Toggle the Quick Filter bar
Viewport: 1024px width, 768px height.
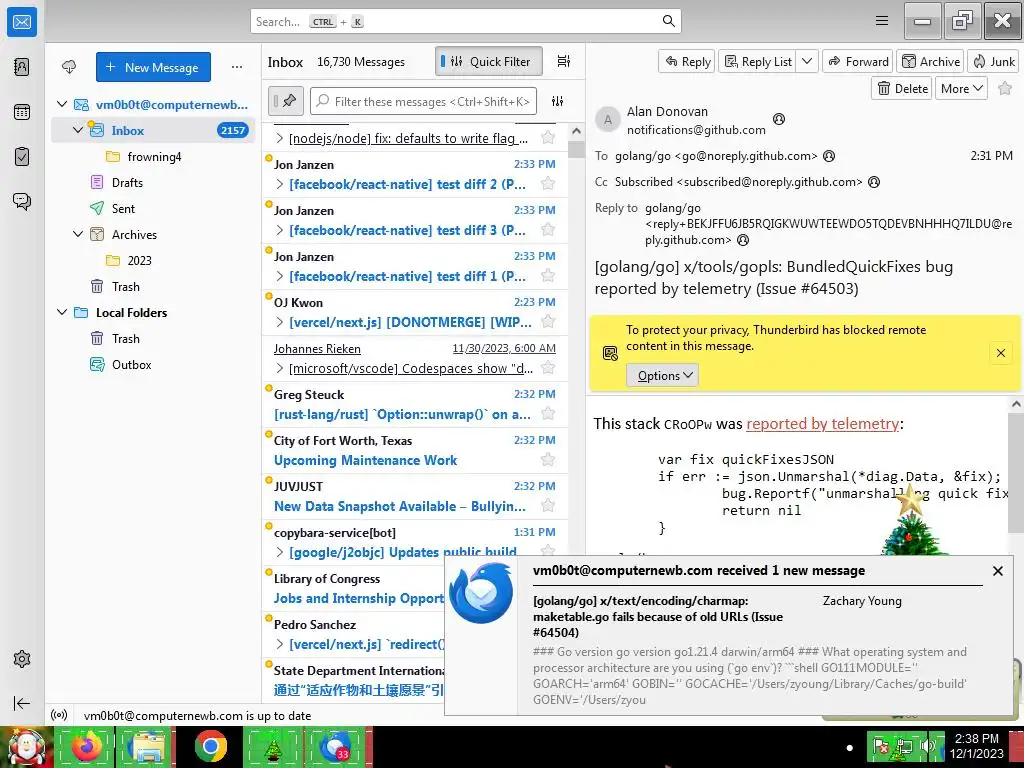(x=488, y=61)
